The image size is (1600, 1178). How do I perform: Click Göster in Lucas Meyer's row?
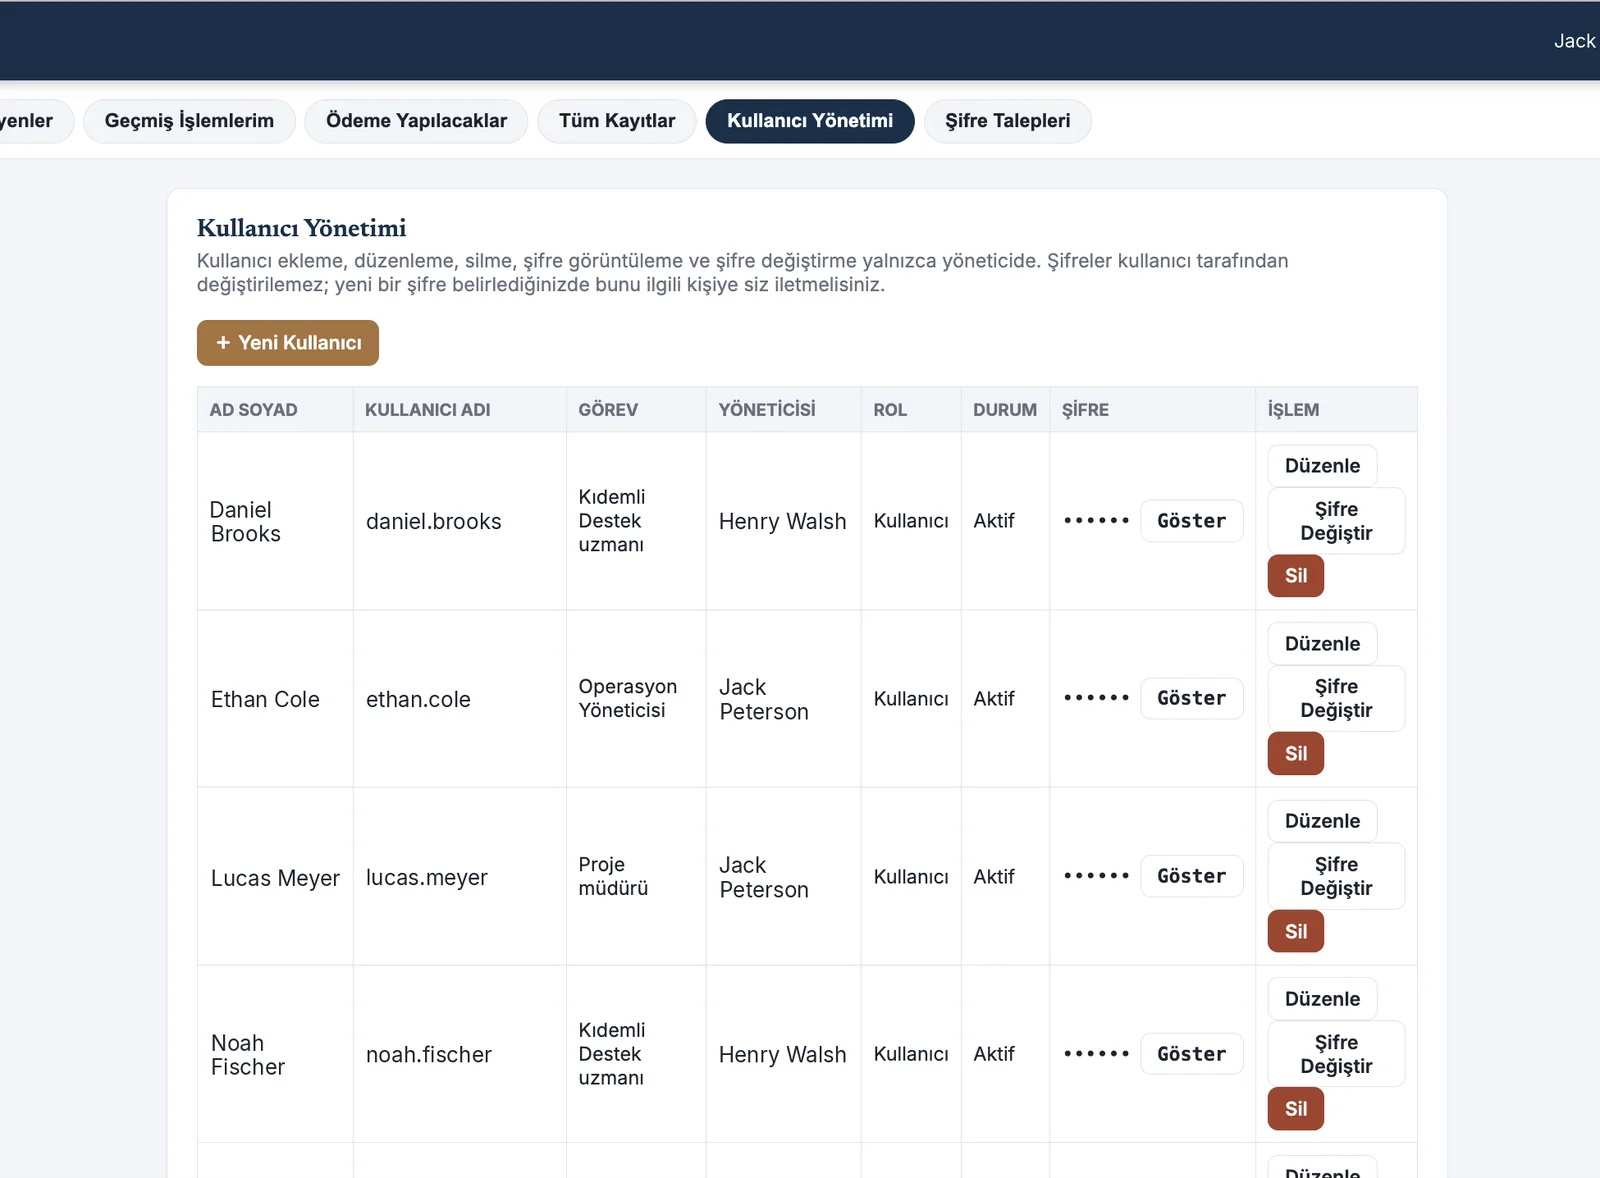click(1192, 876)
